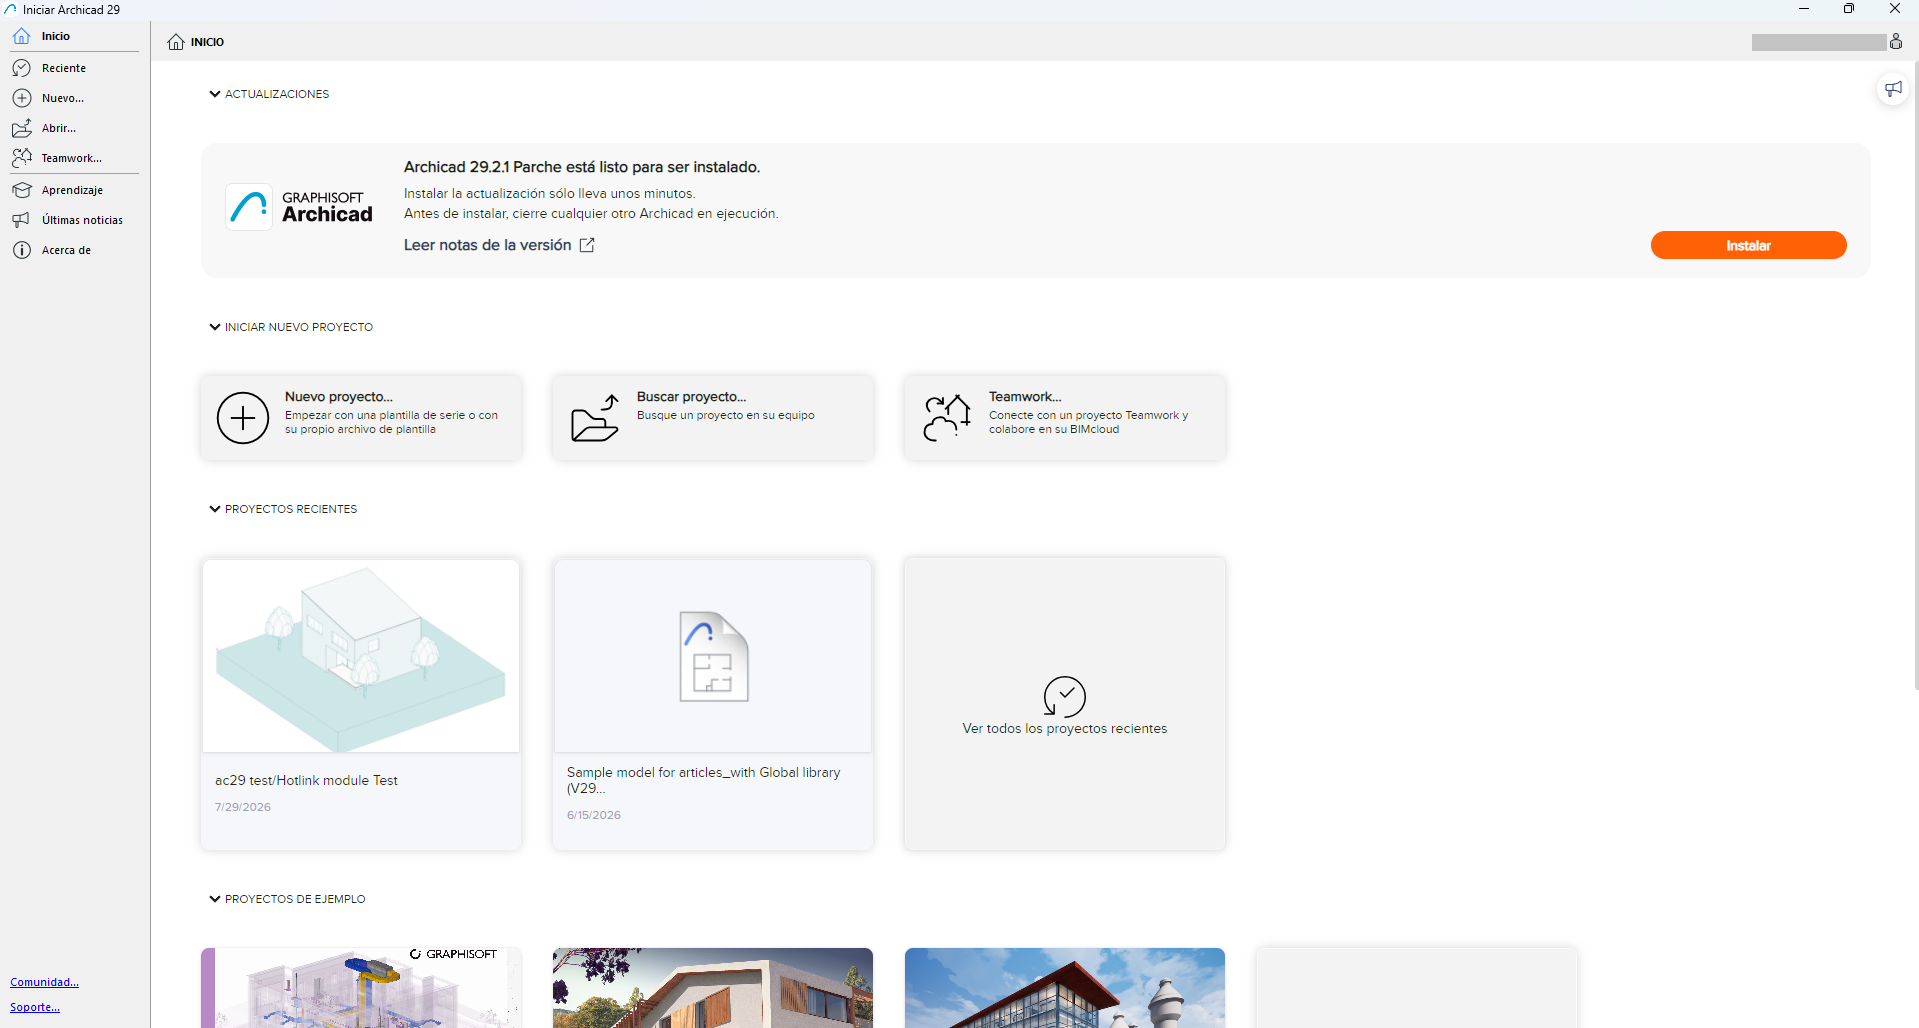Open the Reciente clock icon
This screenshot has height=1028, width=1919.
click(x=22, y=68)
